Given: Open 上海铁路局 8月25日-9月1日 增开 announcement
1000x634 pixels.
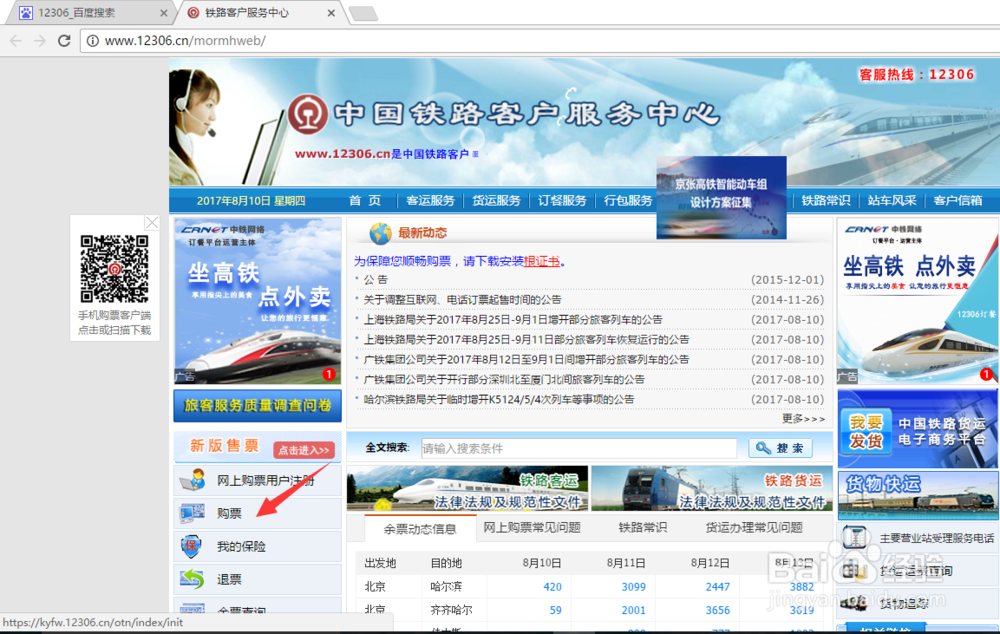Looking at the screenshot, I should click(x=513, y=320).
